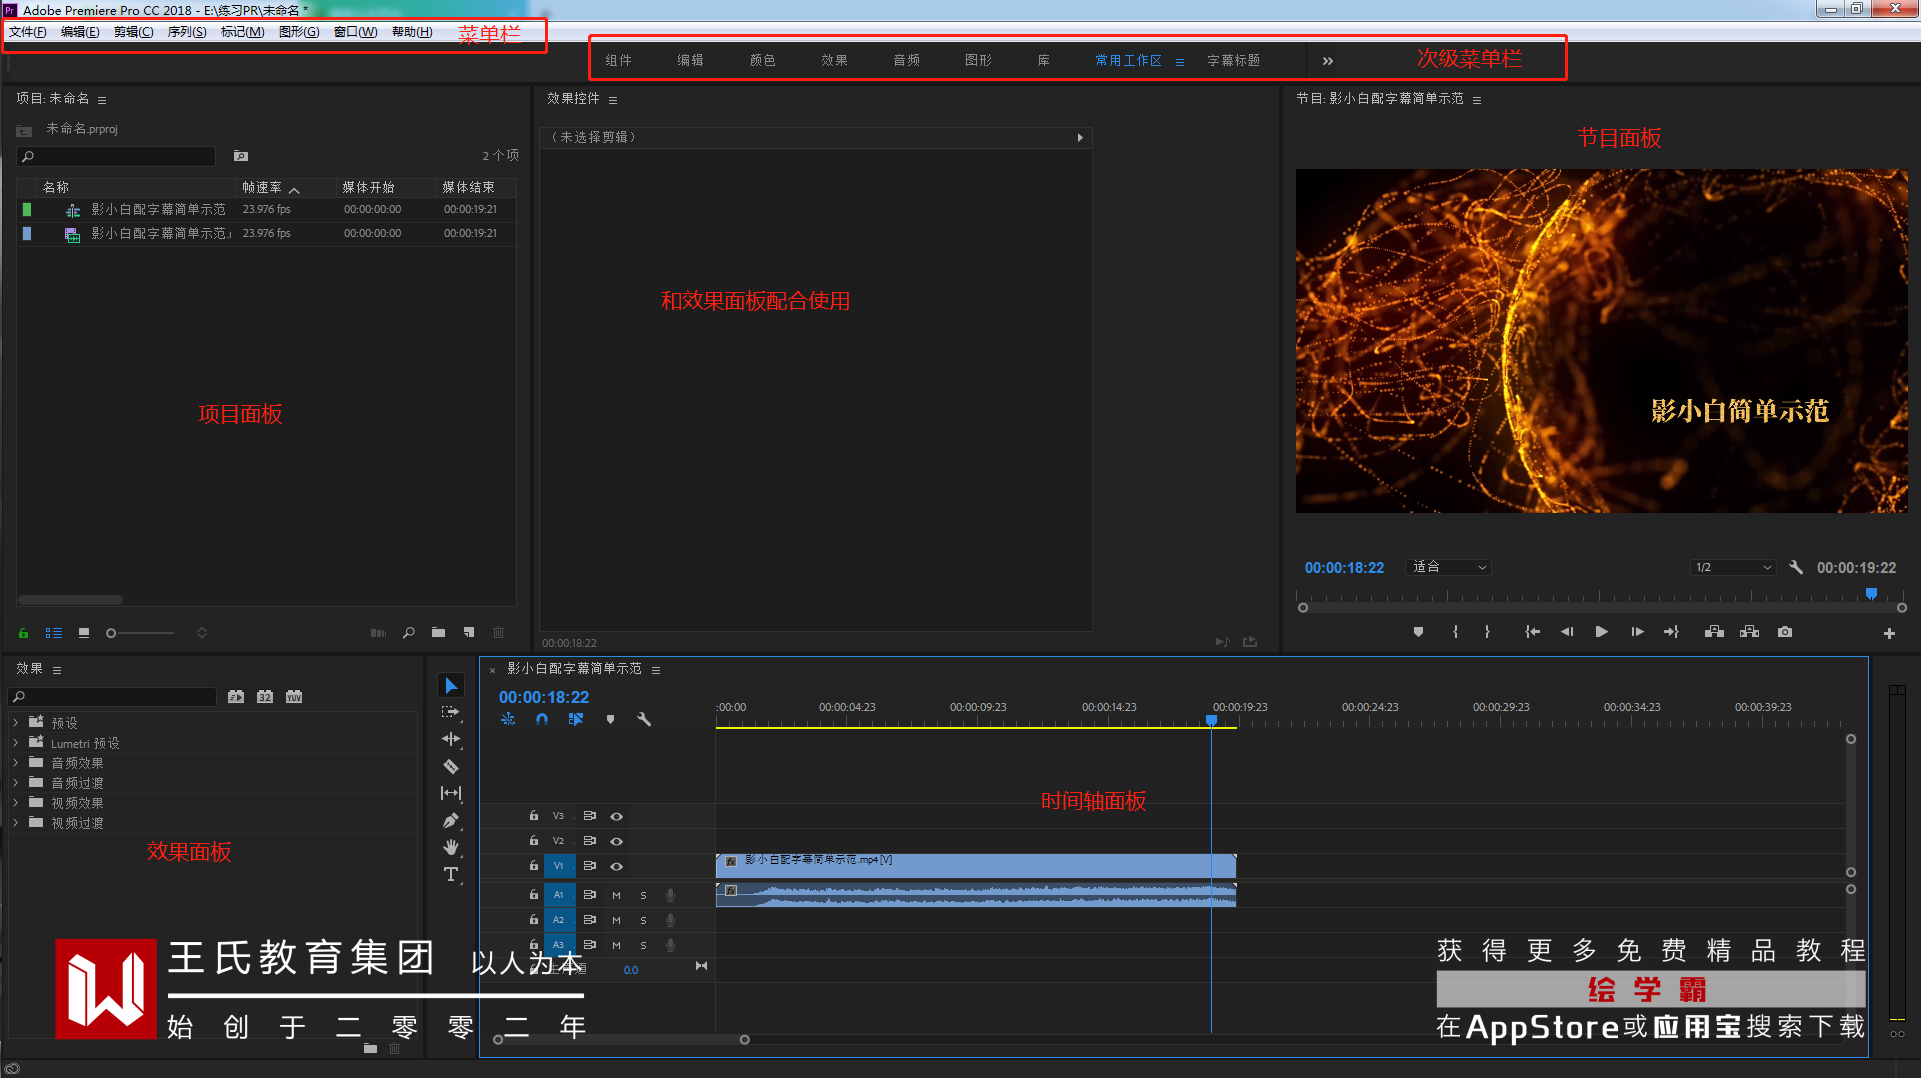Select the Razor tool in the toolbar
The height and width of the screenshot is (1078, 1921).
click(x=451, y=767)
